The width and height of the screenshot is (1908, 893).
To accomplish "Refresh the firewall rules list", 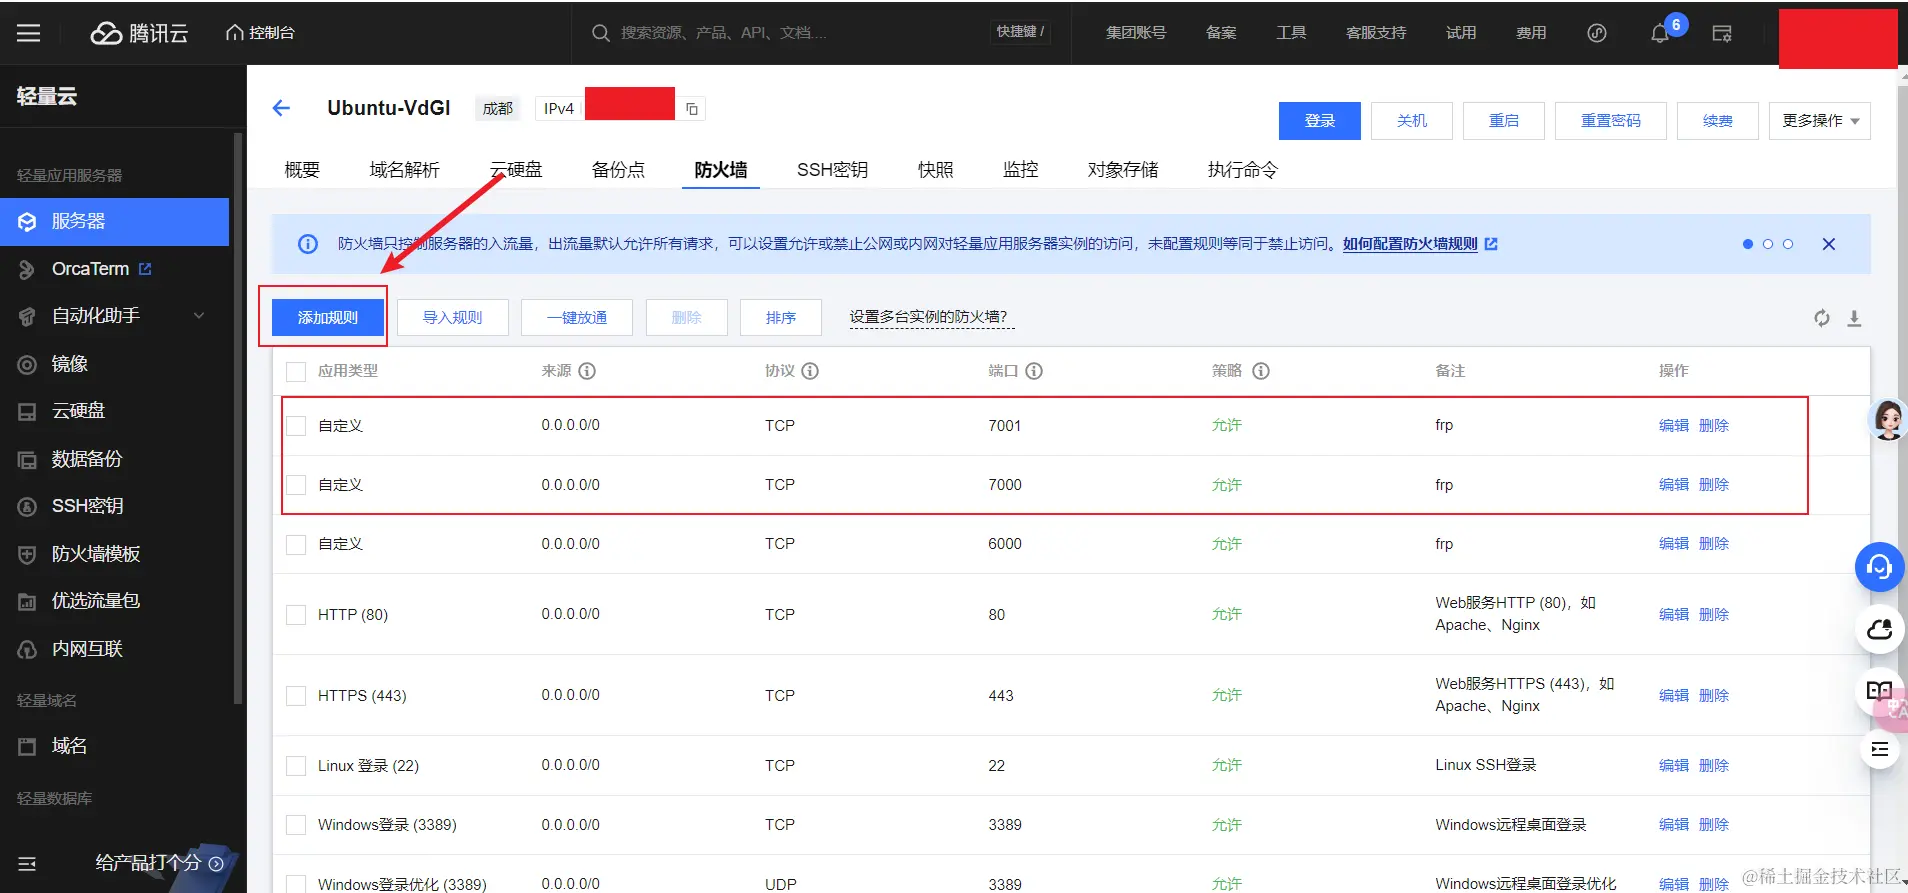I will point(1822,318).
